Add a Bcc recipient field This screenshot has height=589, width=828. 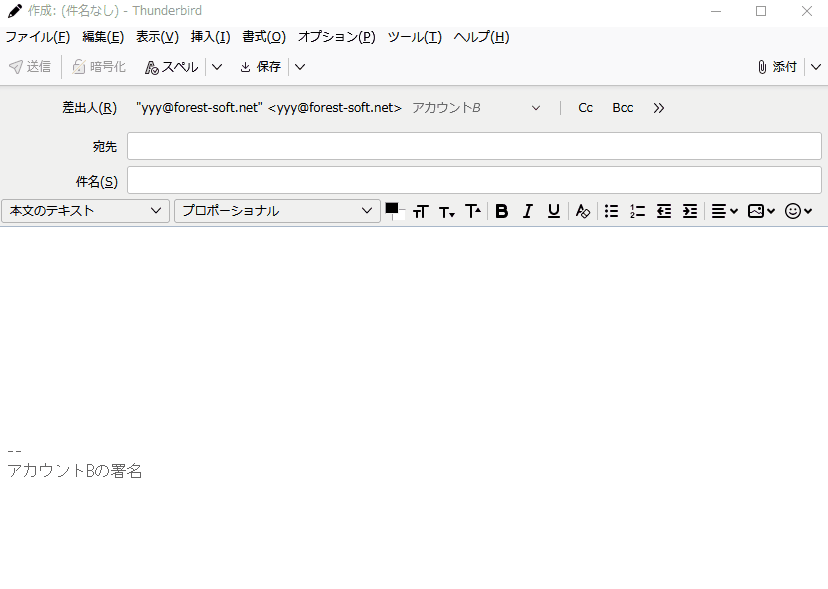point(622,107)
